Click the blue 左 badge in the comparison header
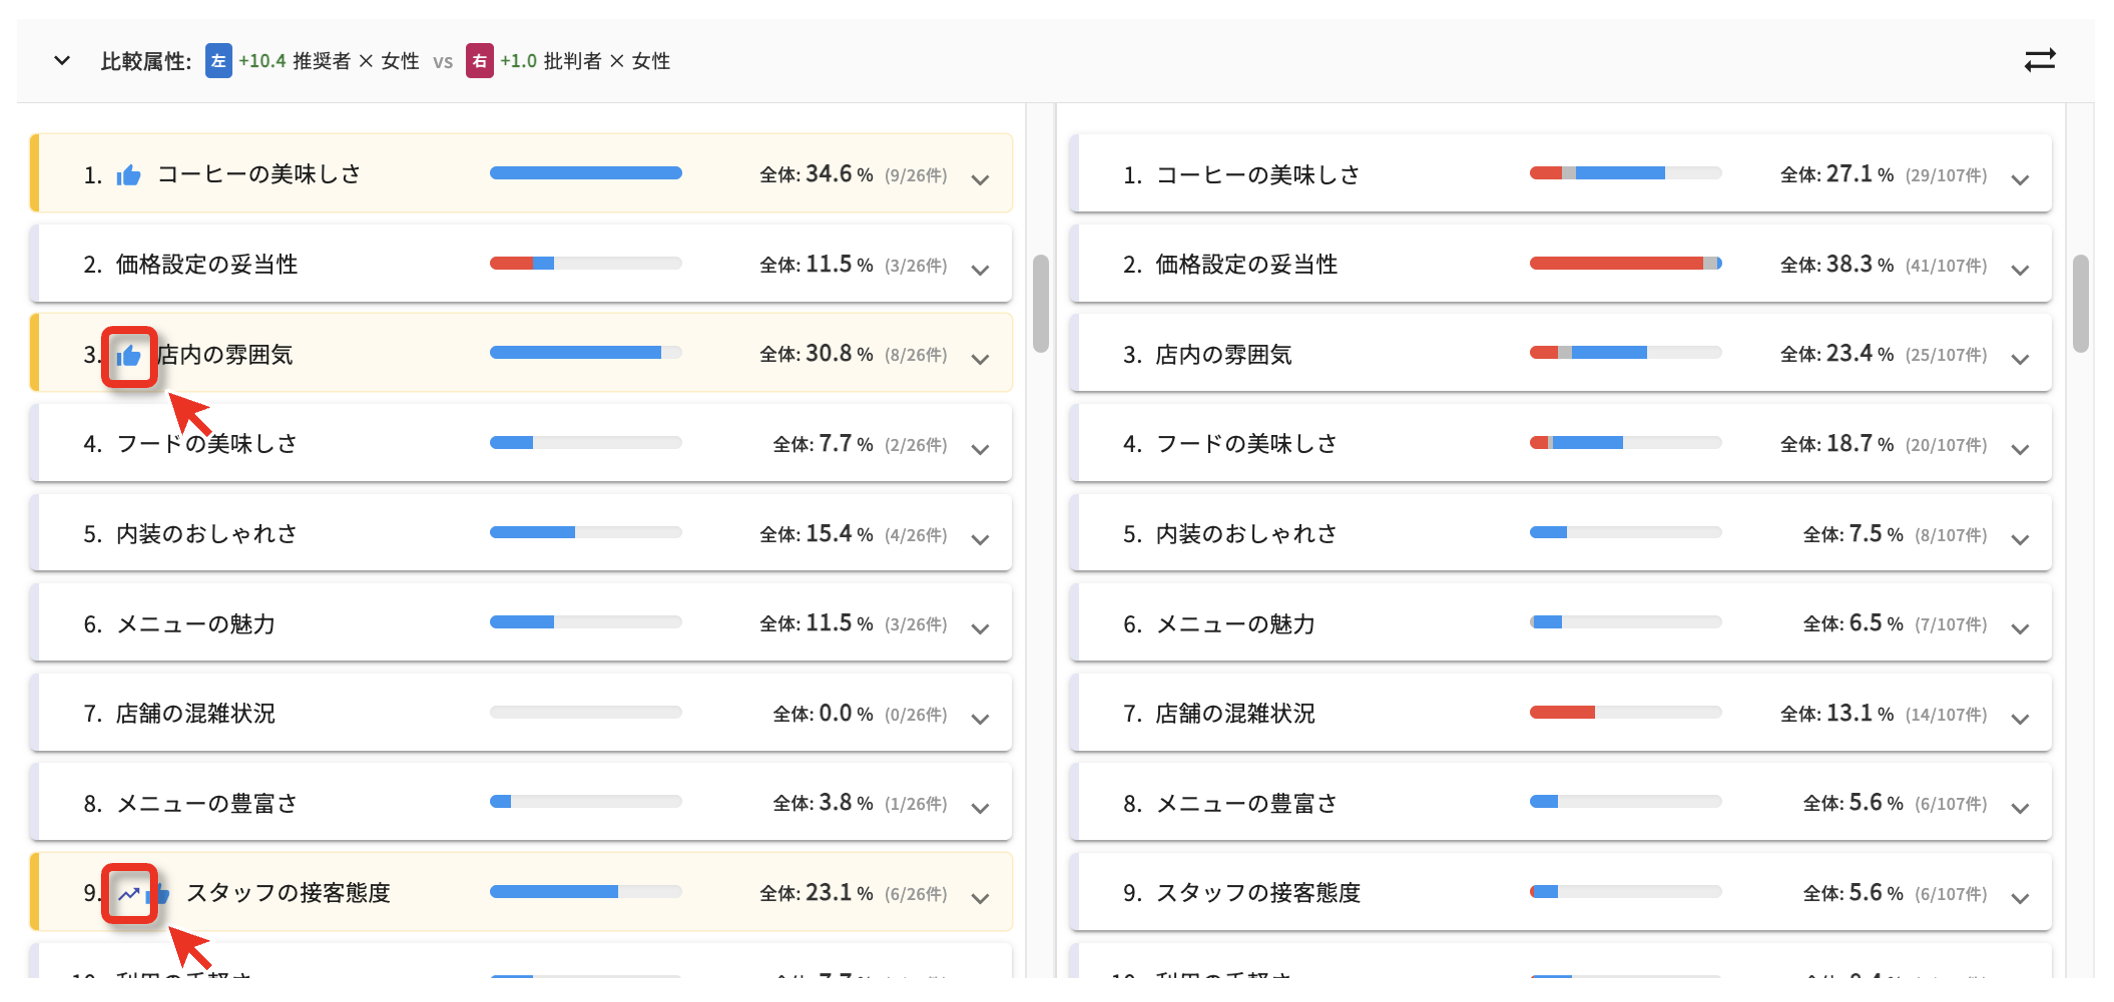This screenshot has width=2114, height=1002. pyautogui.click(x=218, y=60)
